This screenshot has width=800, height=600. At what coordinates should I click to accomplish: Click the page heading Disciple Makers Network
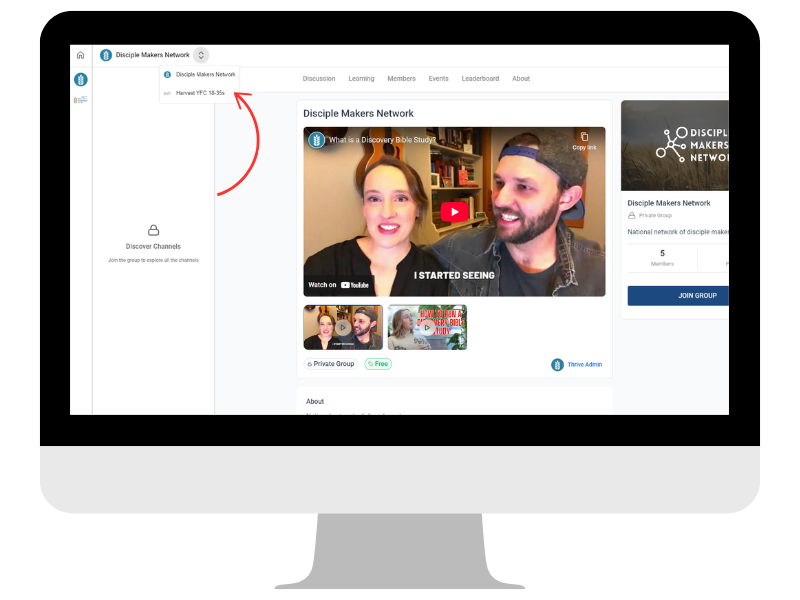coord(358,113)
